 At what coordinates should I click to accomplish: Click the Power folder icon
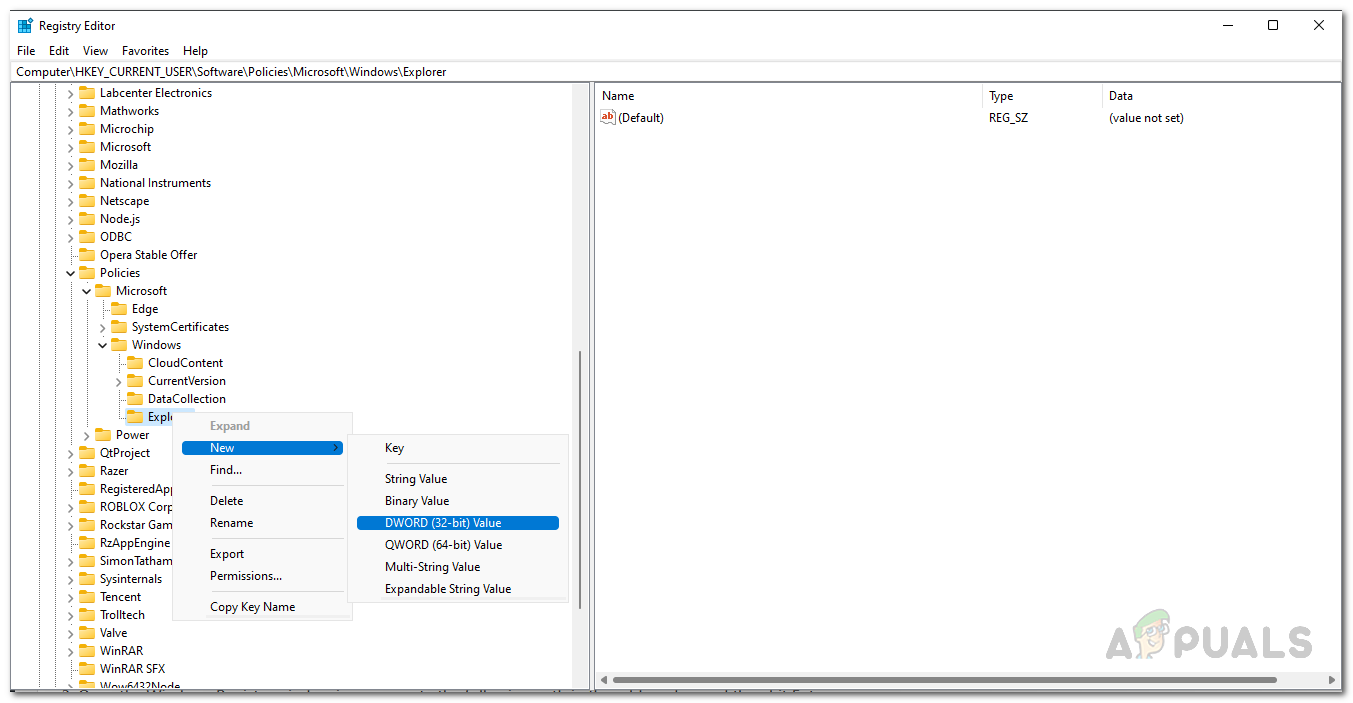(103, 435)
